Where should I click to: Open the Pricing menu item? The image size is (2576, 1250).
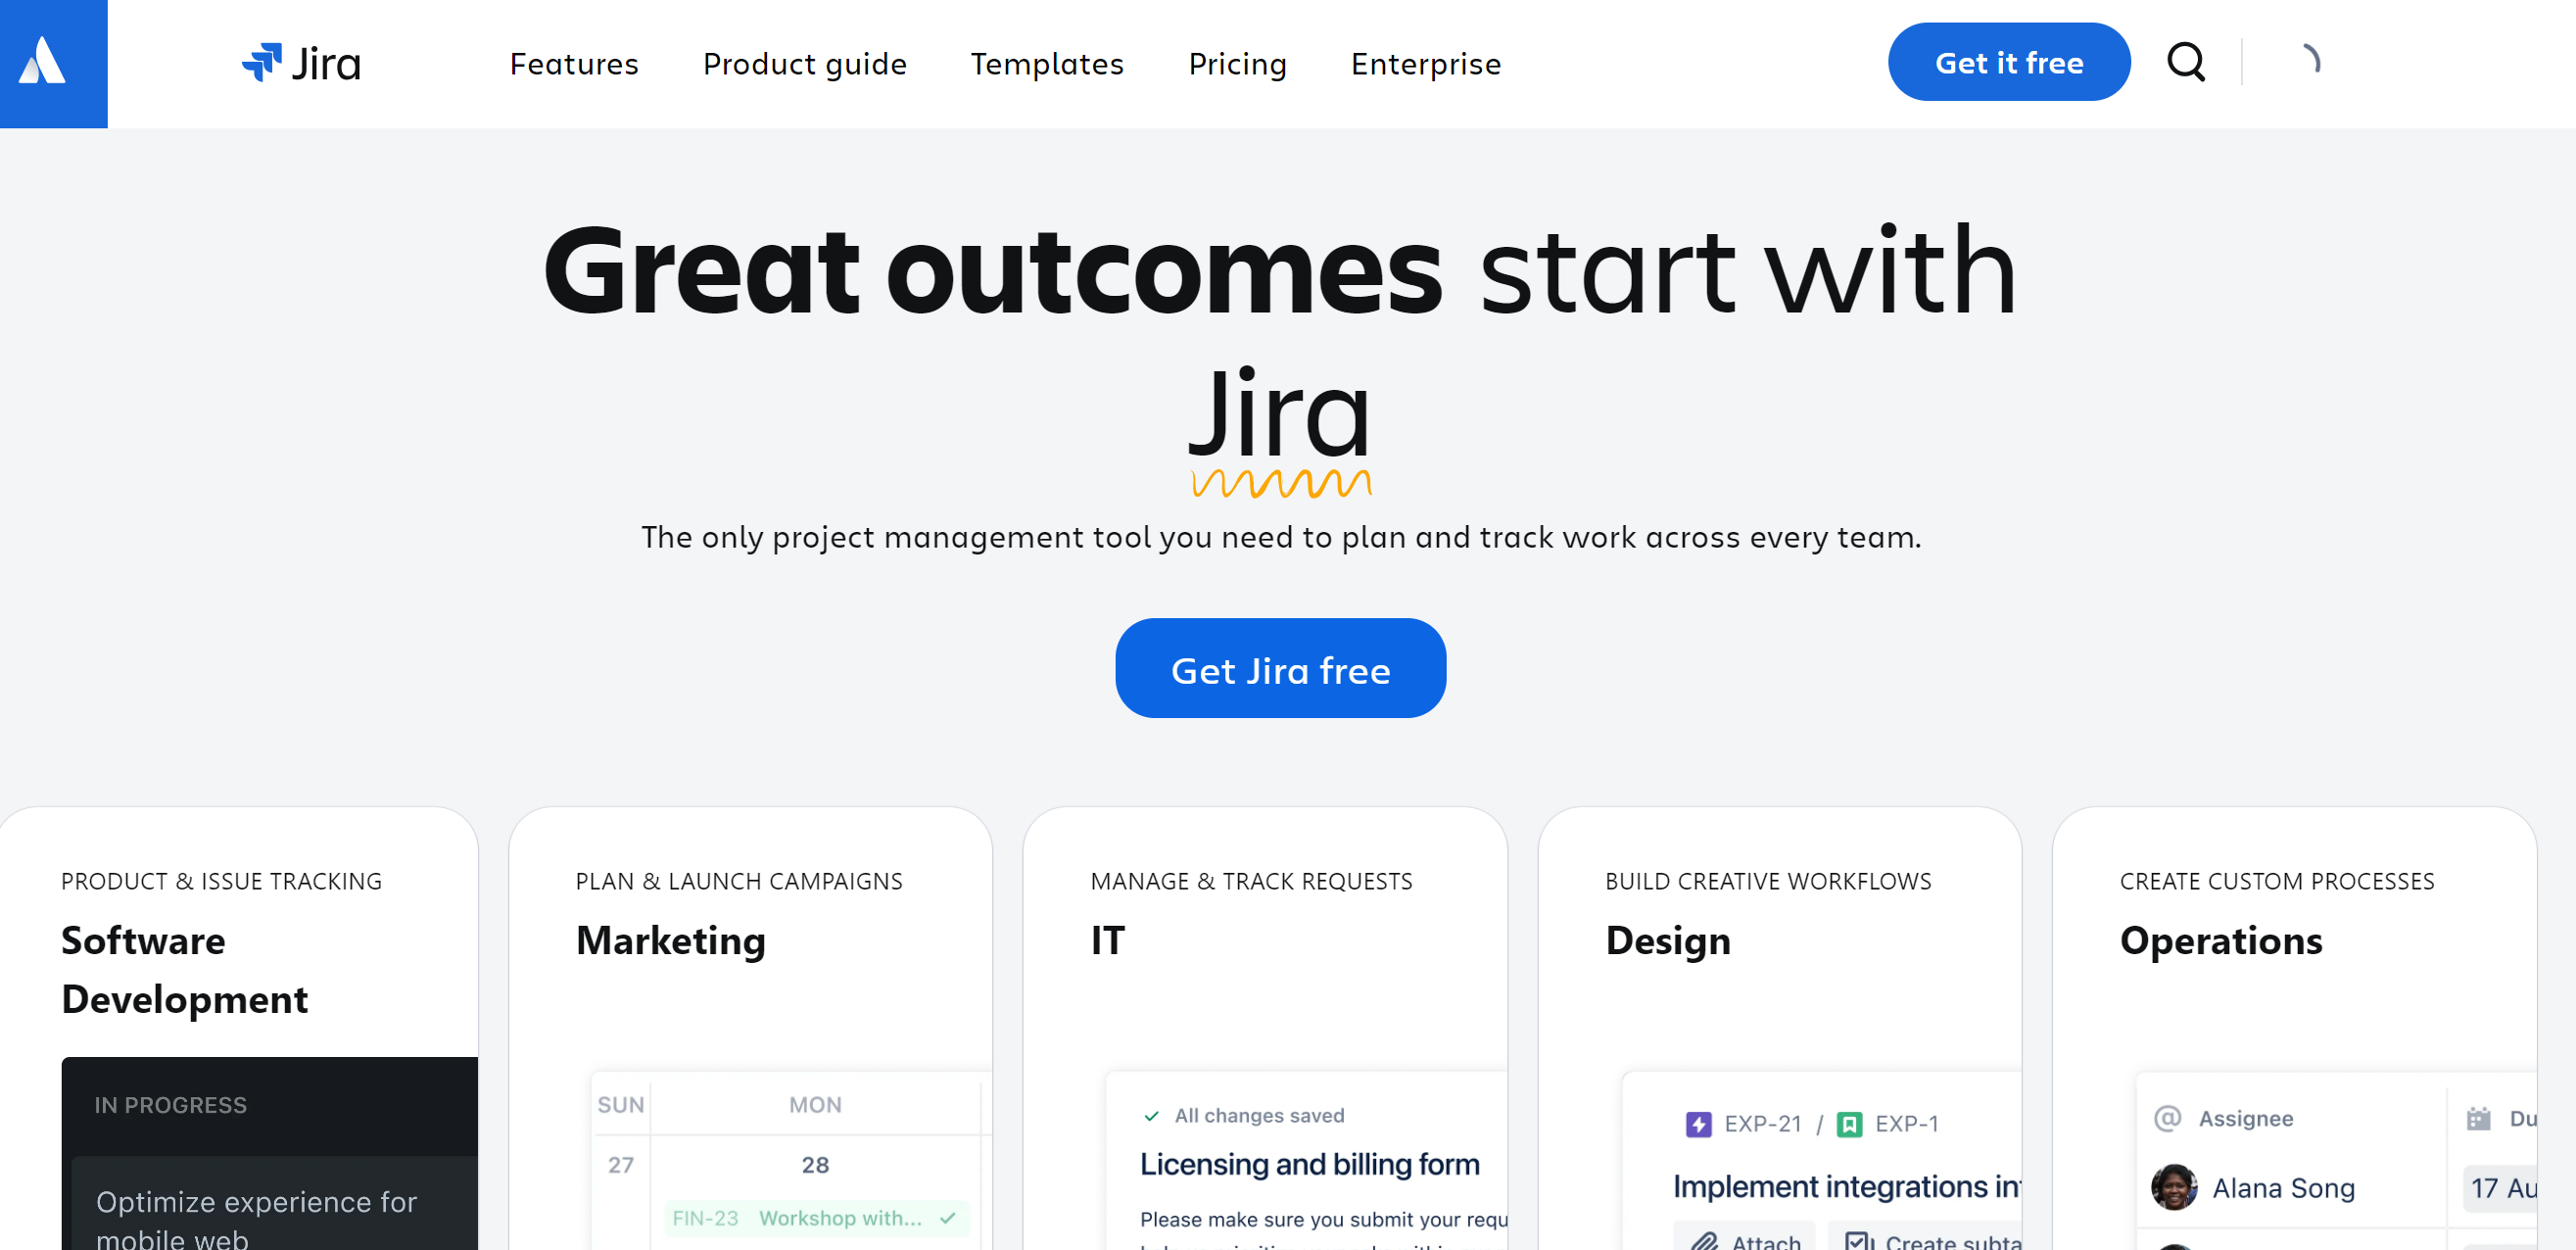click(x=1235, y=64)
